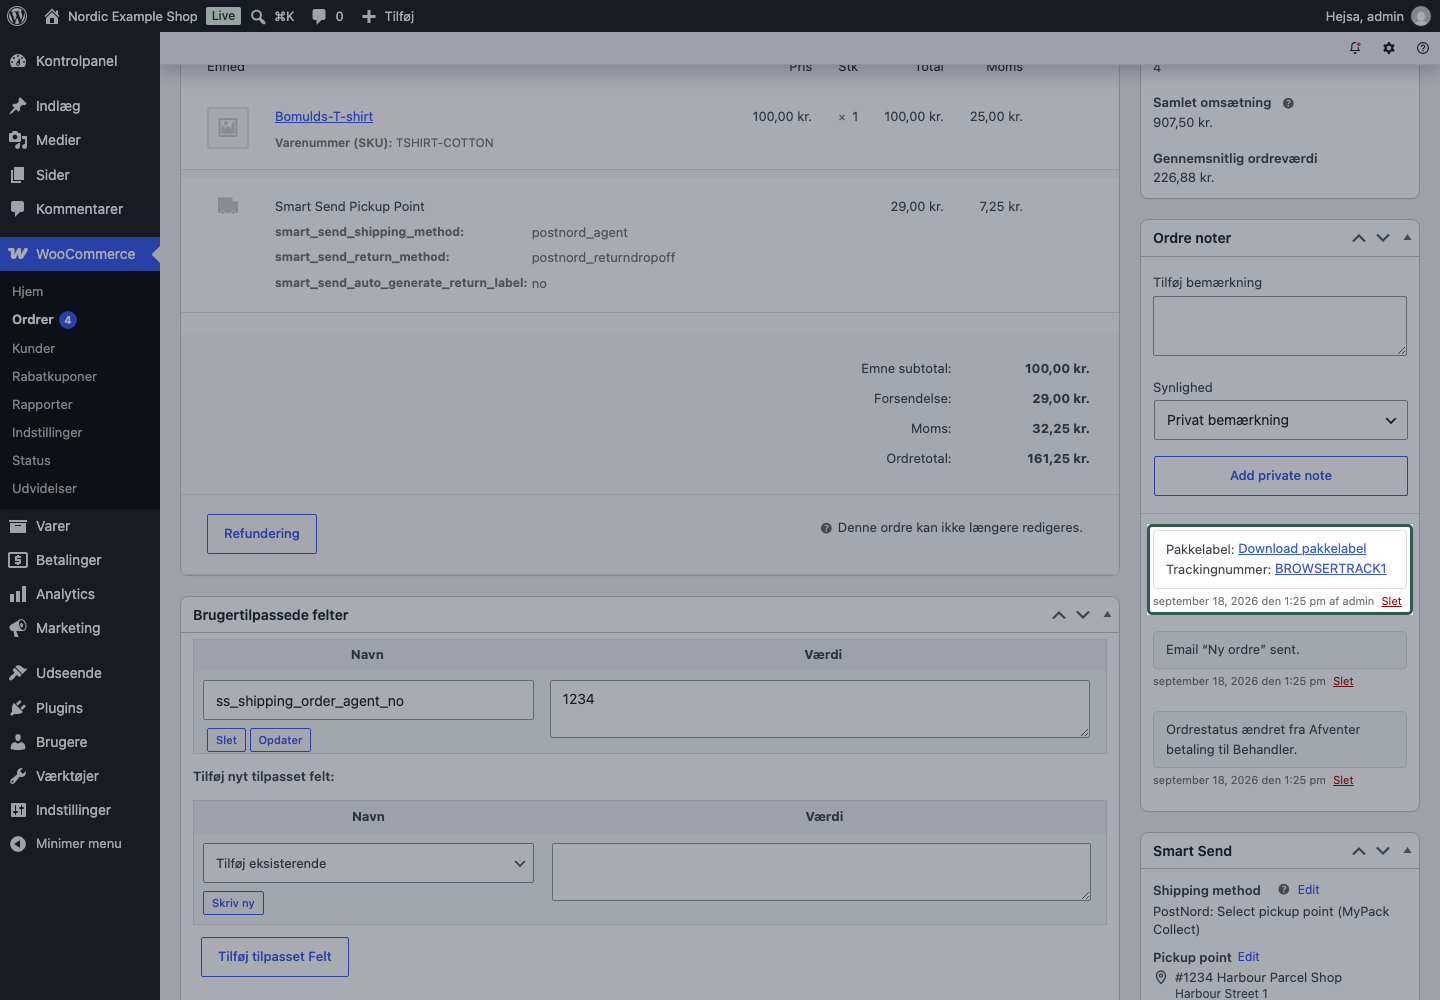The image size is (1440, 1000).
Task: Move the Ordre noter panel up
Action: pos(1359,238)
